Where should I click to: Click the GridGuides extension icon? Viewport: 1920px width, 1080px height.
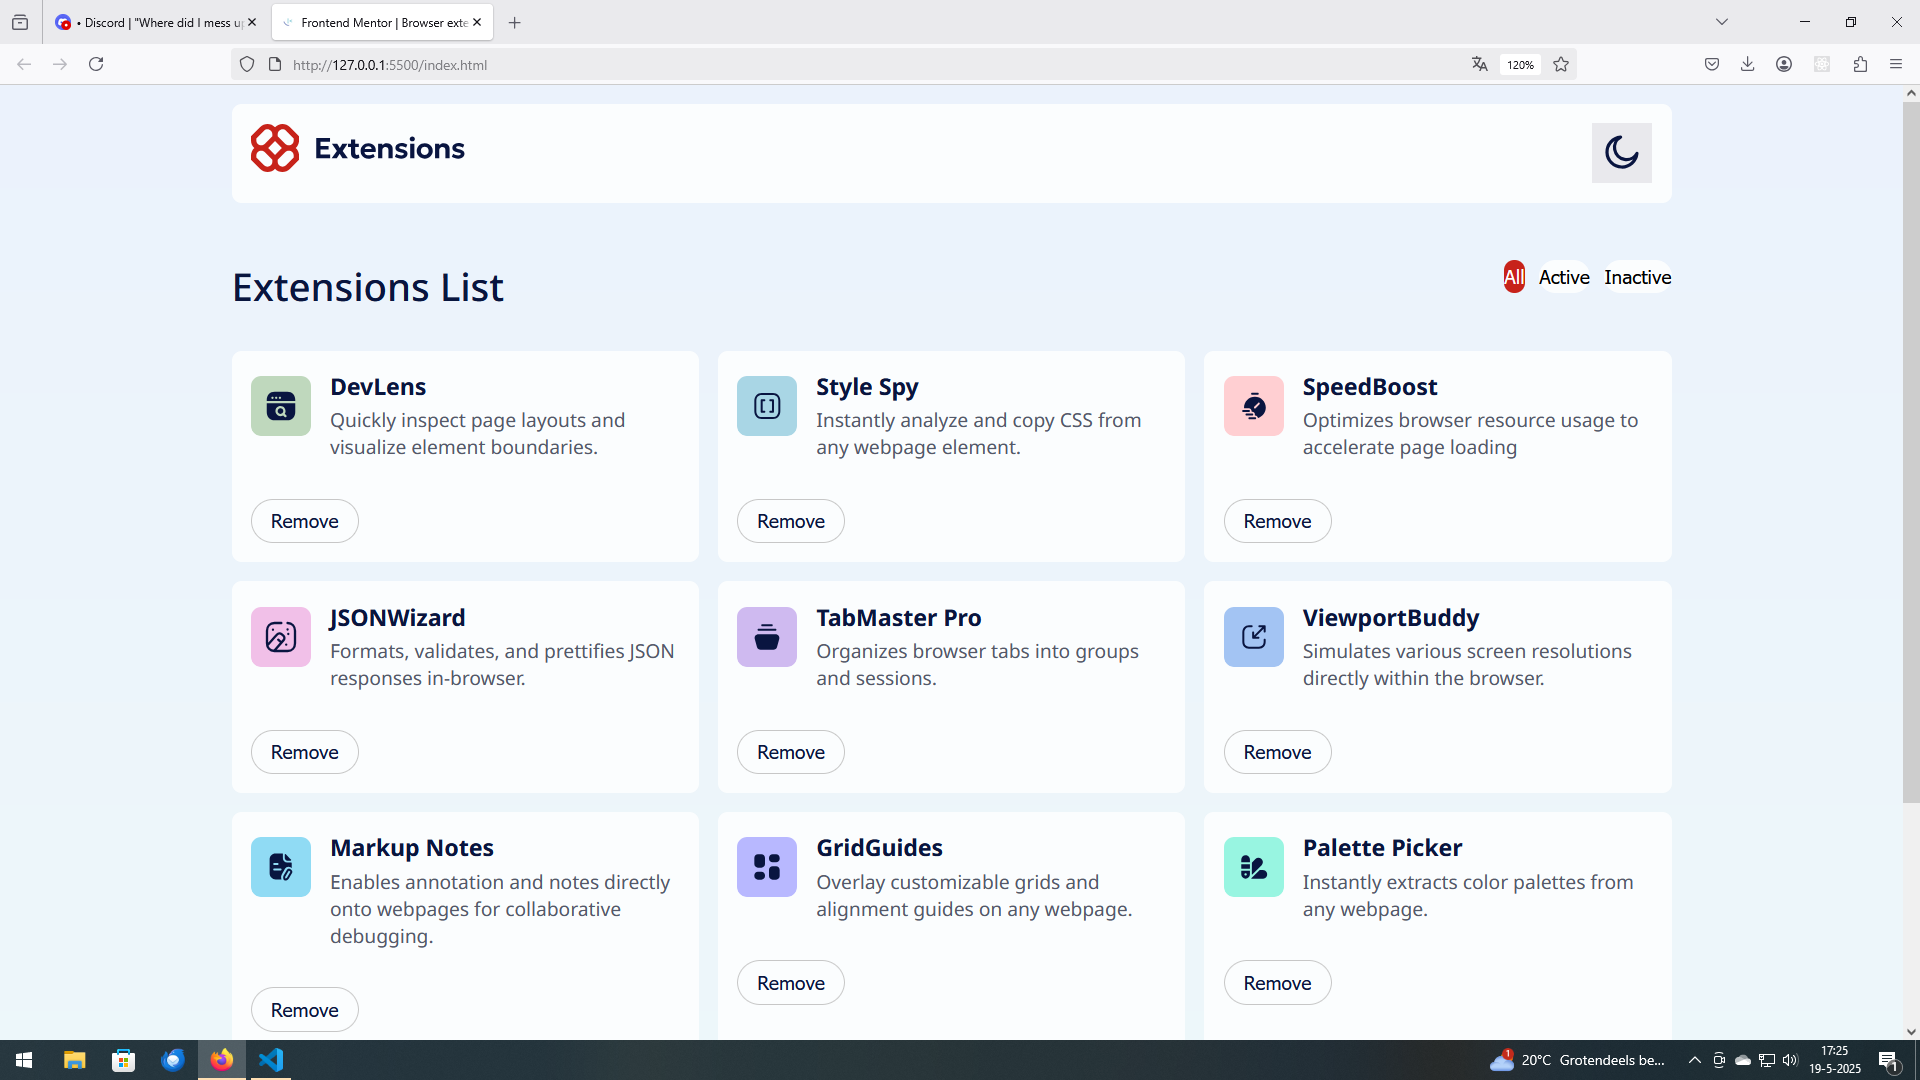[767, 867]
